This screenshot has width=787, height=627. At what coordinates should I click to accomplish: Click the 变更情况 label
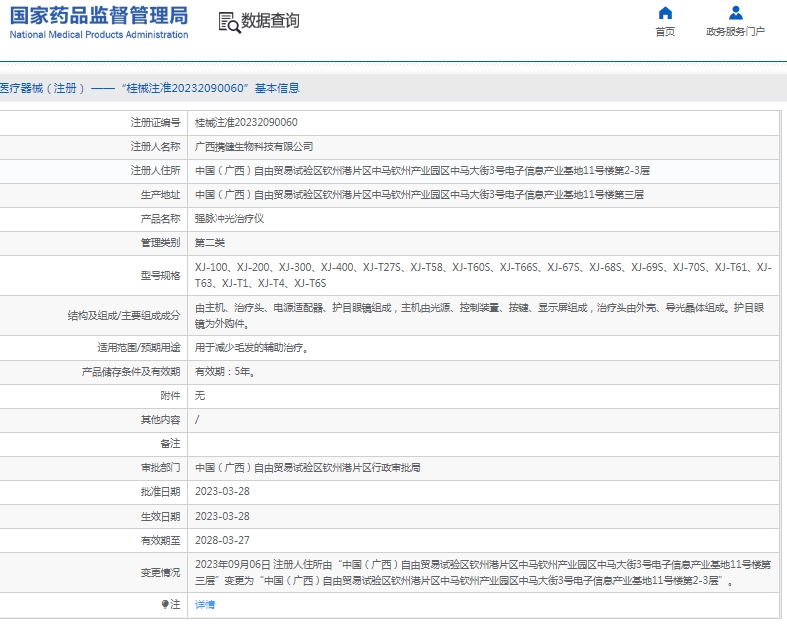[160, 573]
